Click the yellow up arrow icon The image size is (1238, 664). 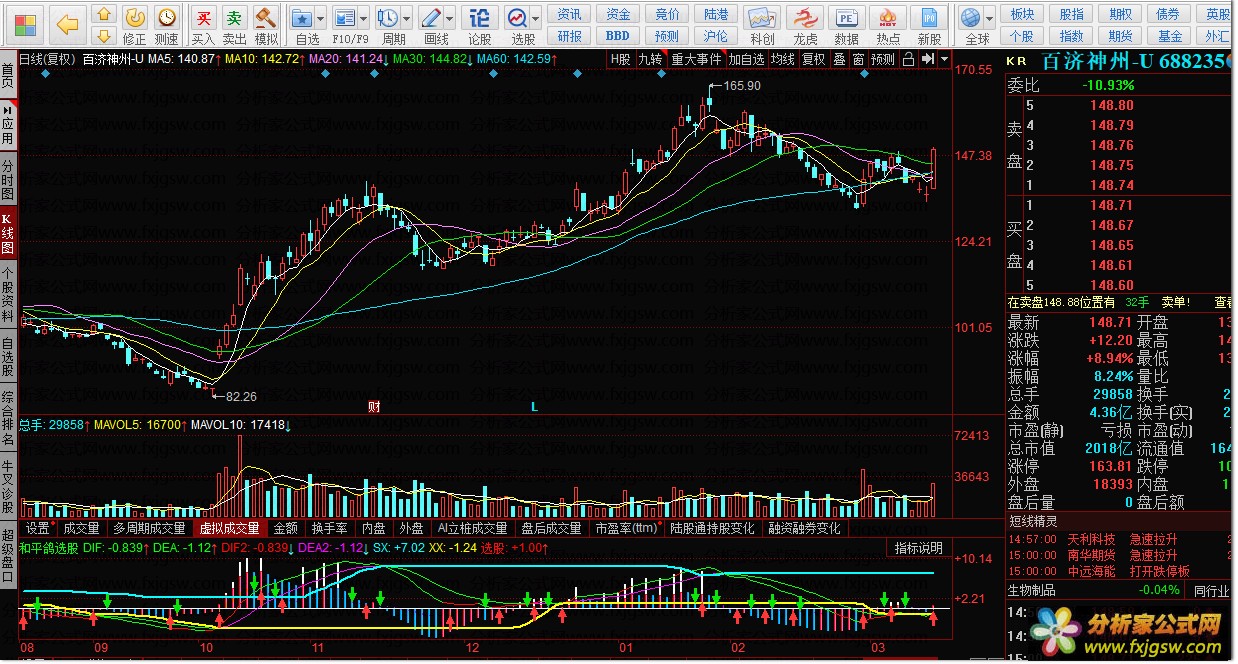pyautogui.click(x=103, y=14)
